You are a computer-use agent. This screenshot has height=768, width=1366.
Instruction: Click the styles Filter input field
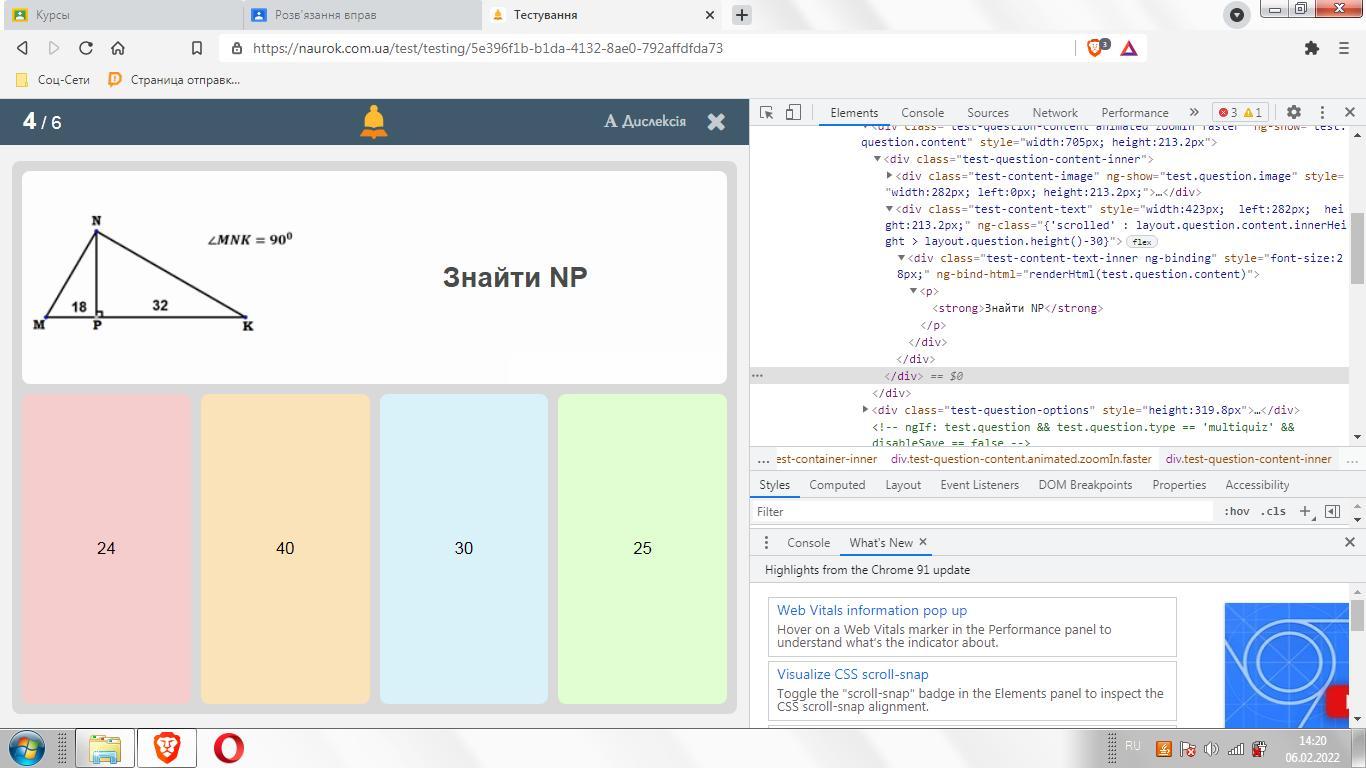[980, 511]
